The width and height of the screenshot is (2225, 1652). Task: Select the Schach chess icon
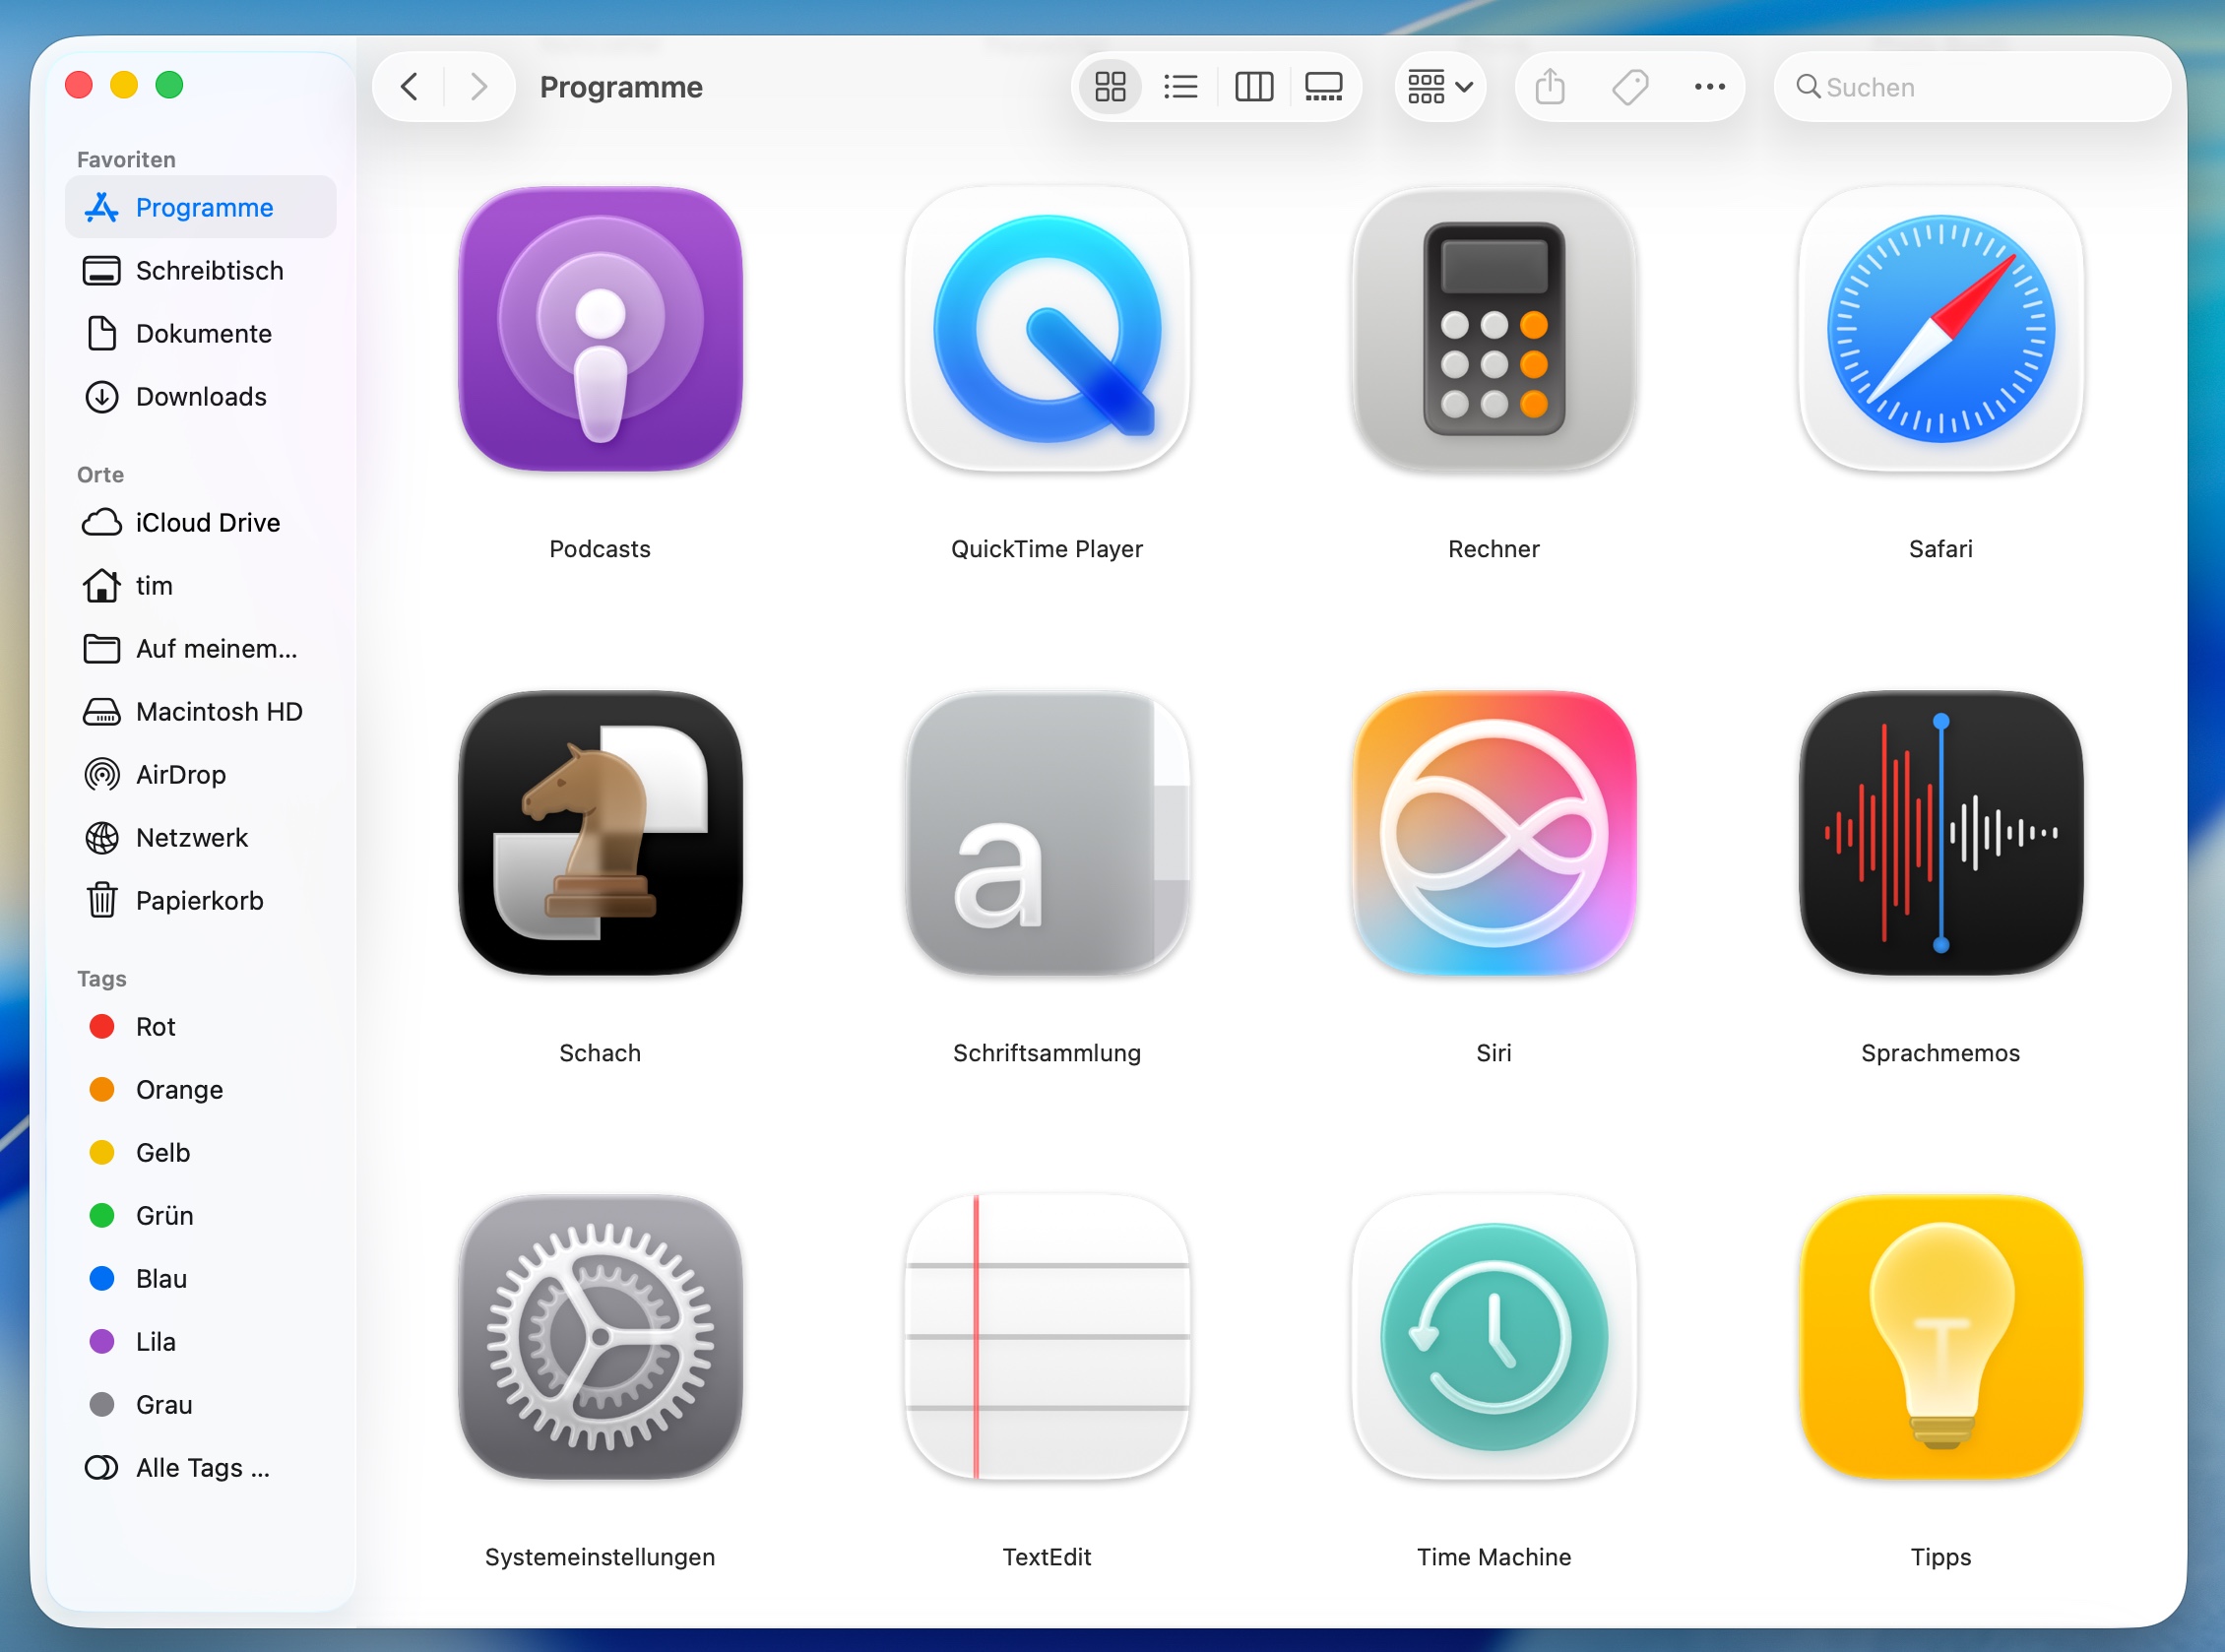pos(600,833)
